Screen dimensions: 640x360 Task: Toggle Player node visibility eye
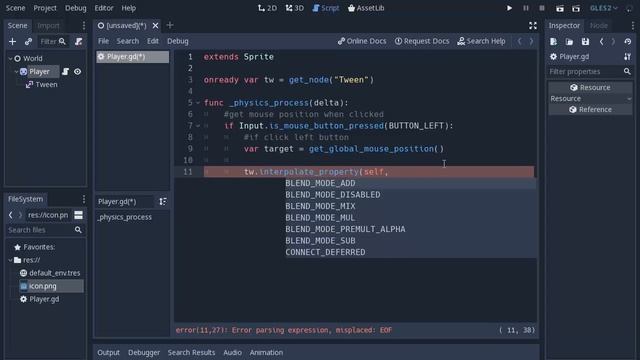coord(78,72)
